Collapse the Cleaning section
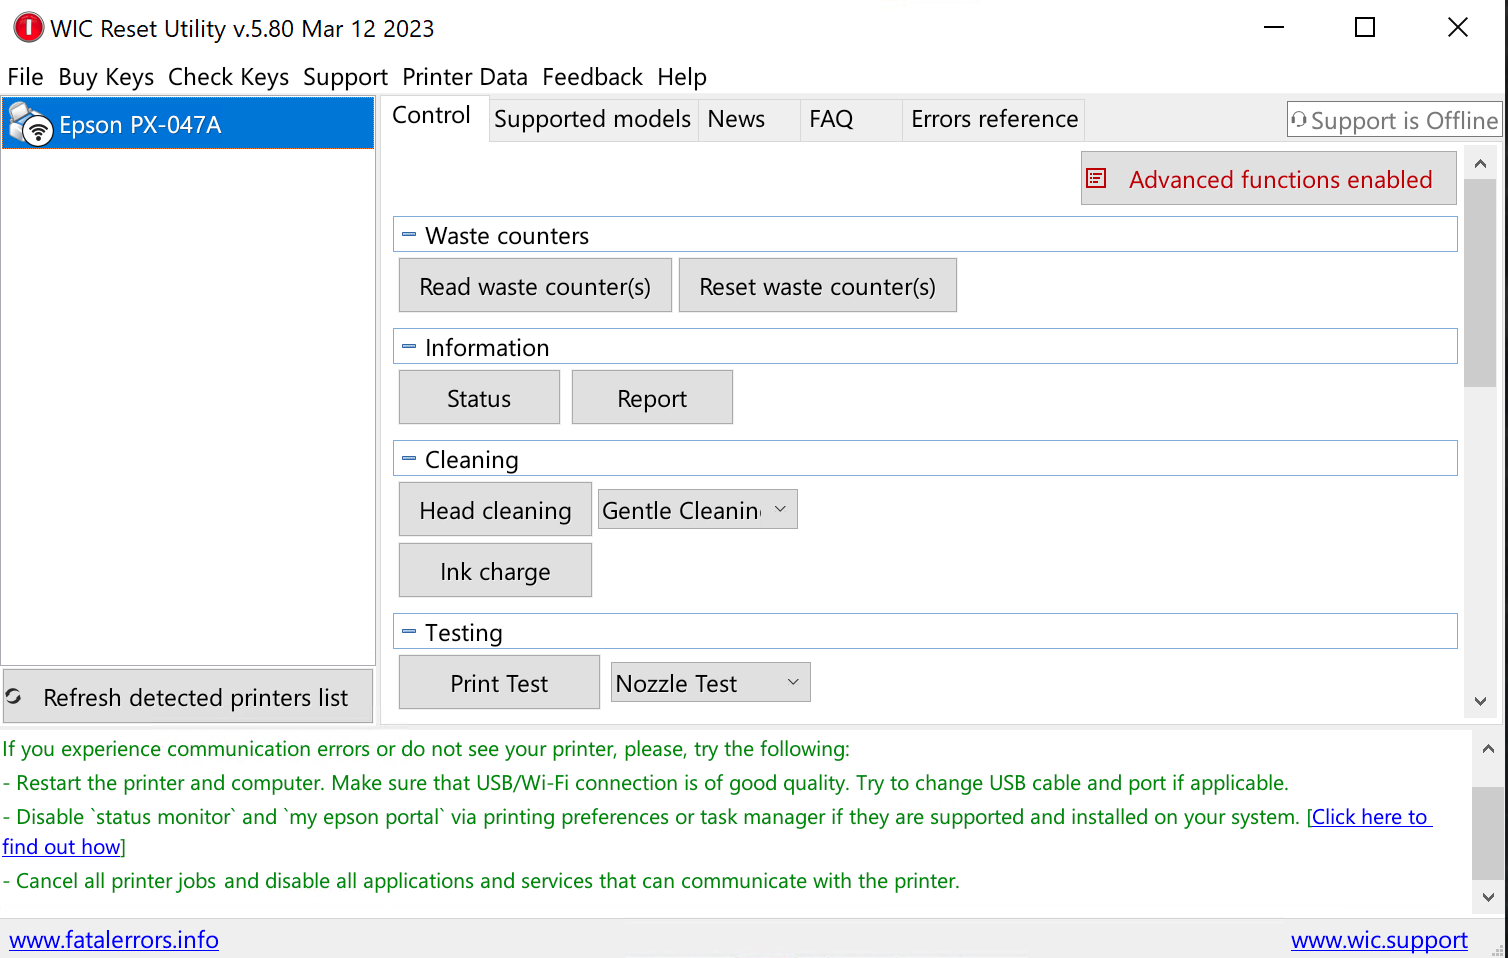 tap(408, 459)
